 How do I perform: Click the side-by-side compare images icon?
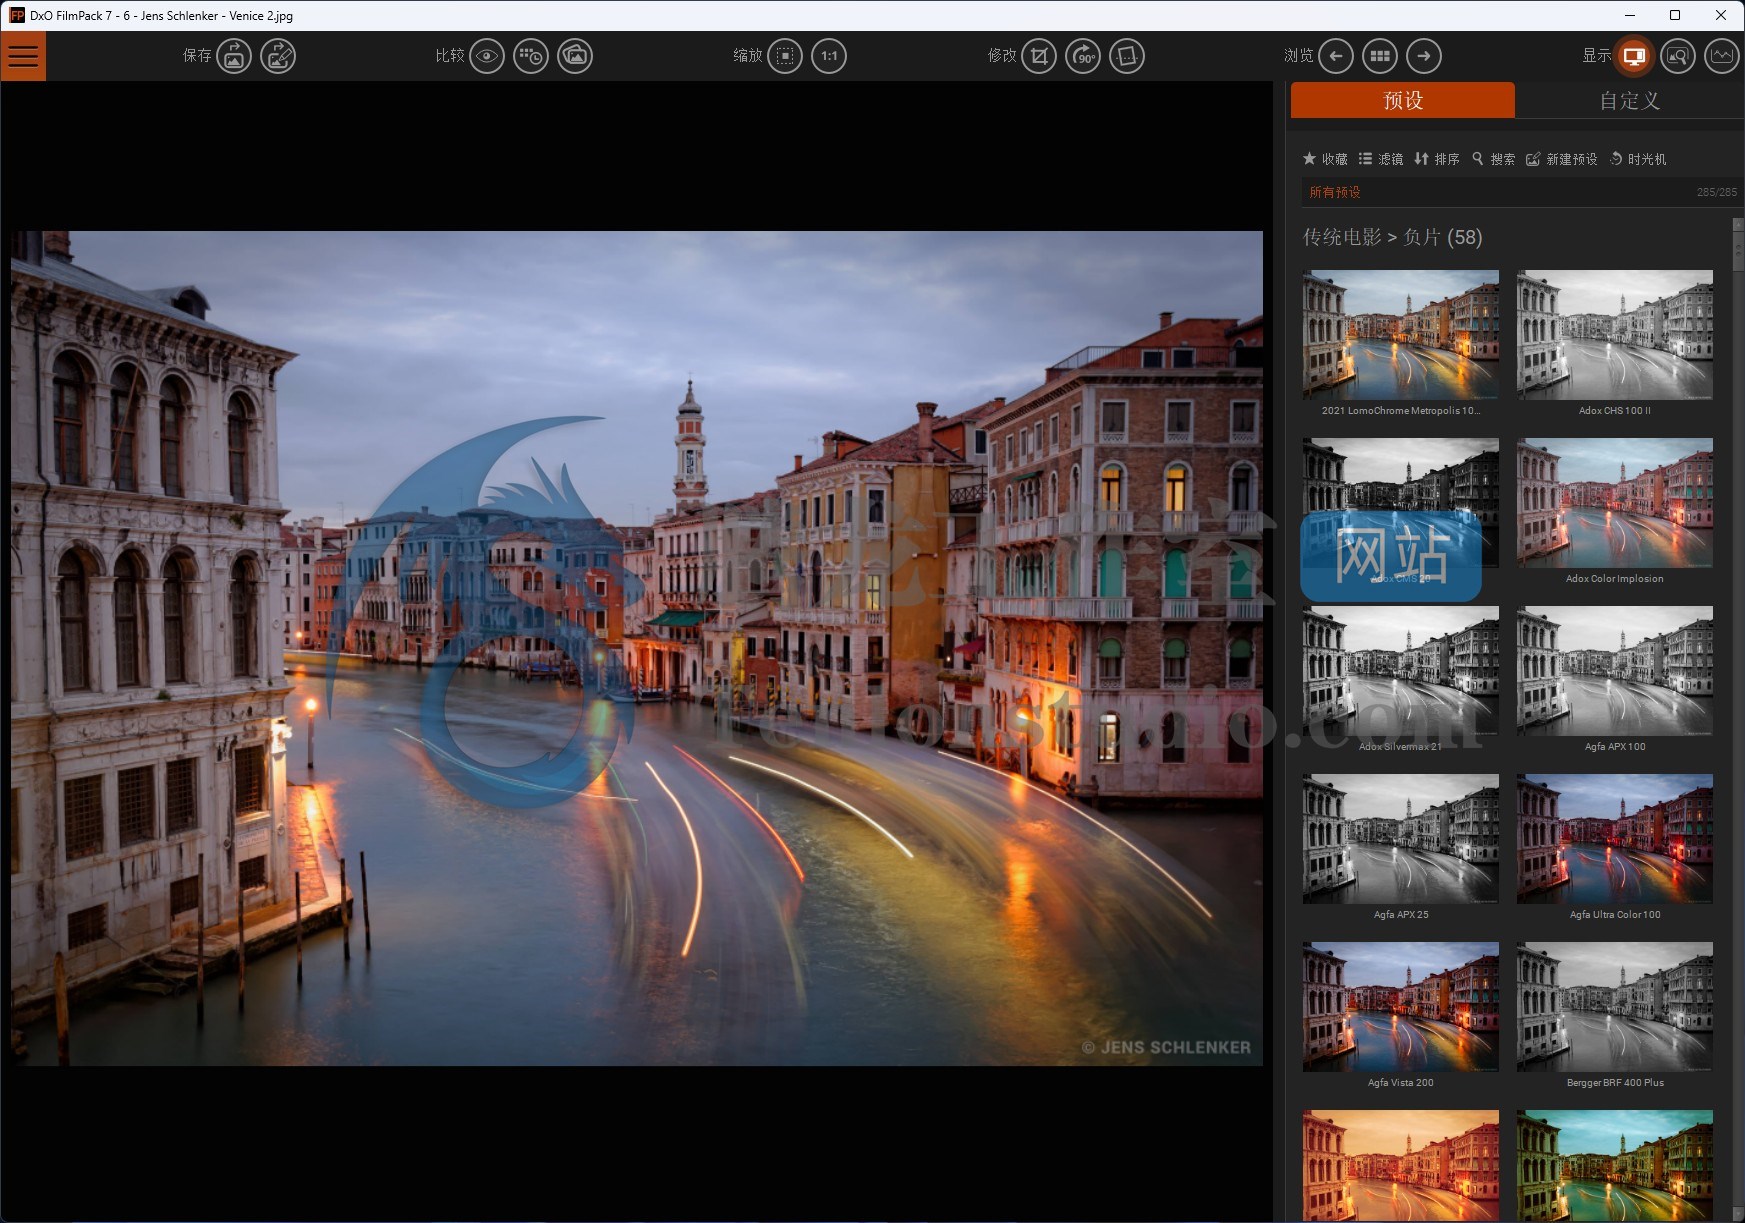(575, 56)
